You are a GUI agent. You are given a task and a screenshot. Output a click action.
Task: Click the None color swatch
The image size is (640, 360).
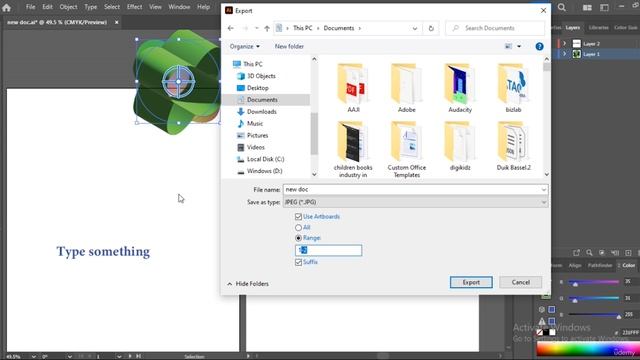click(x=540, y=333)
